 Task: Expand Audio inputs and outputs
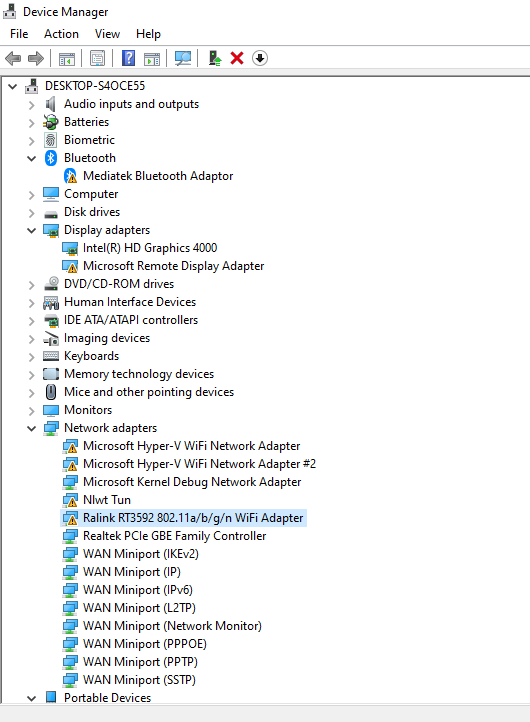(x=31, y=105)
